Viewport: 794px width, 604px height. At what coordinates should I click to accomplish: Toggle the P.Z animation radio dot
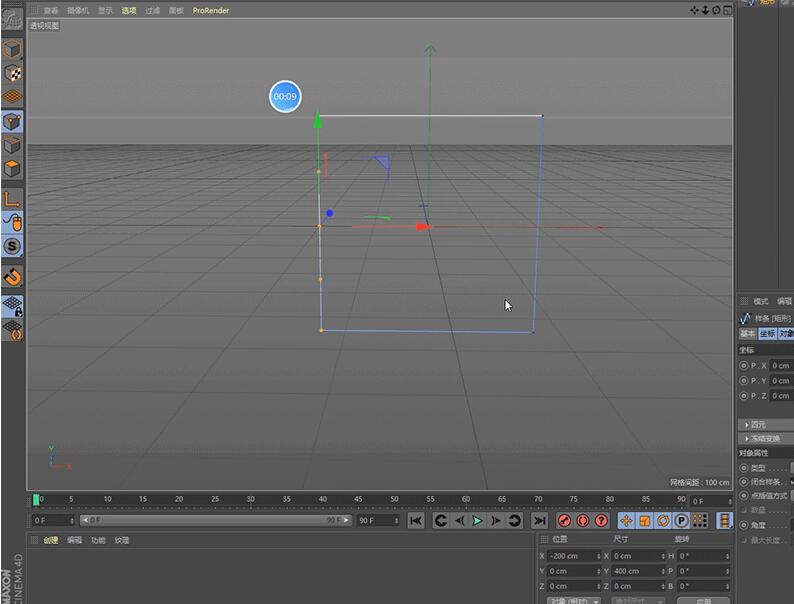click(x=743, y=395)
